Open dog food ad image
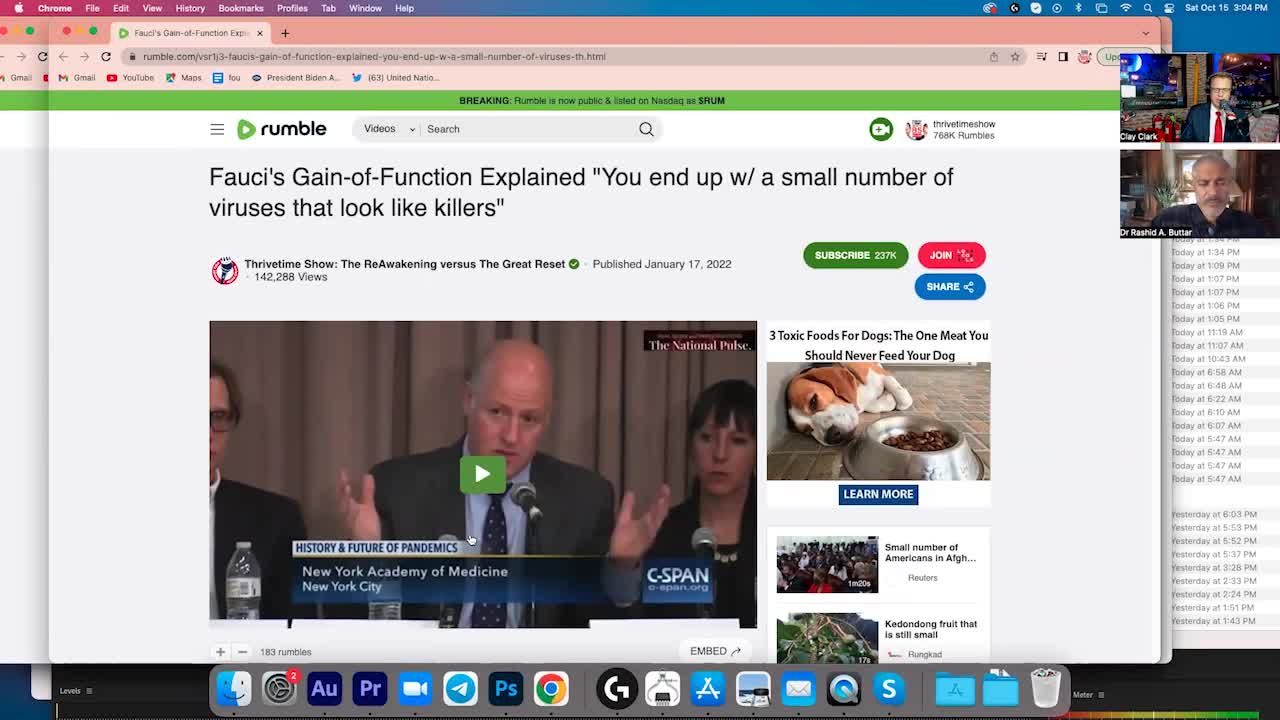The width and height of the screenshot is (1280, 720). click(878, 422)
